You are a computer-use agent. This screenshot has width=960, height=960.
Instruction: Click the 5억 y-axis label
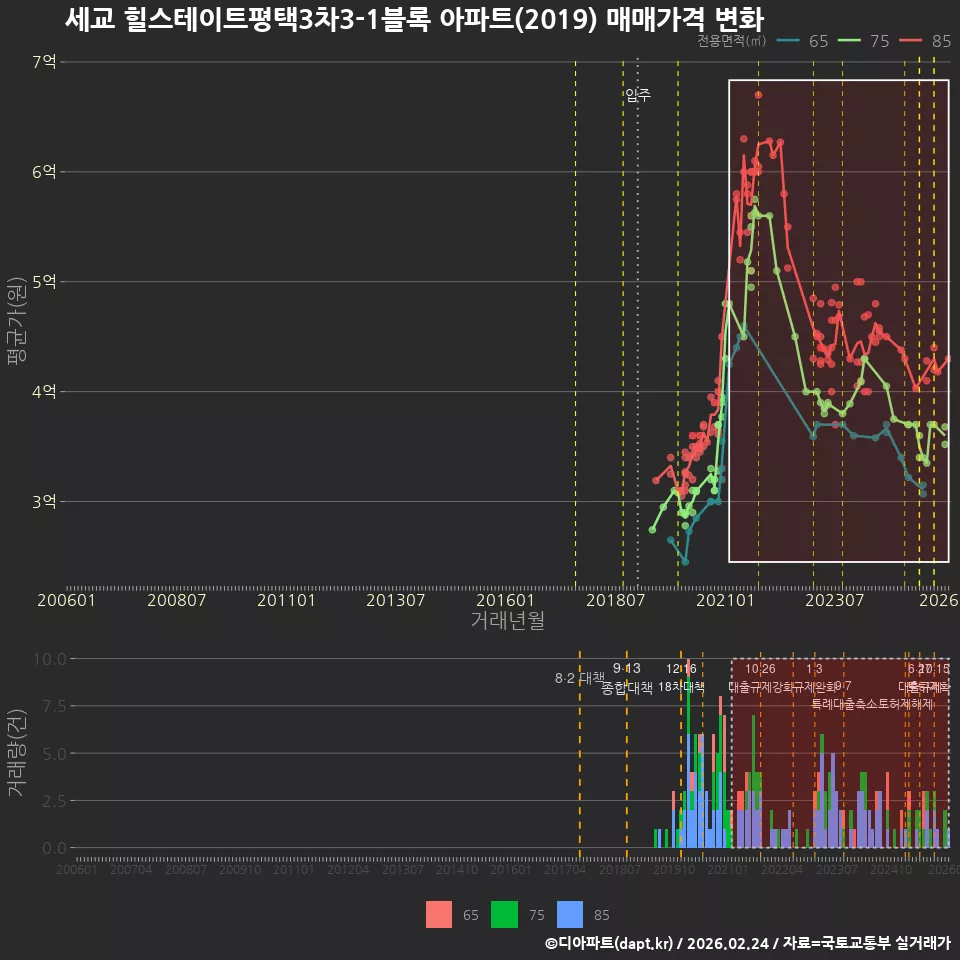[x=44, y=282]
